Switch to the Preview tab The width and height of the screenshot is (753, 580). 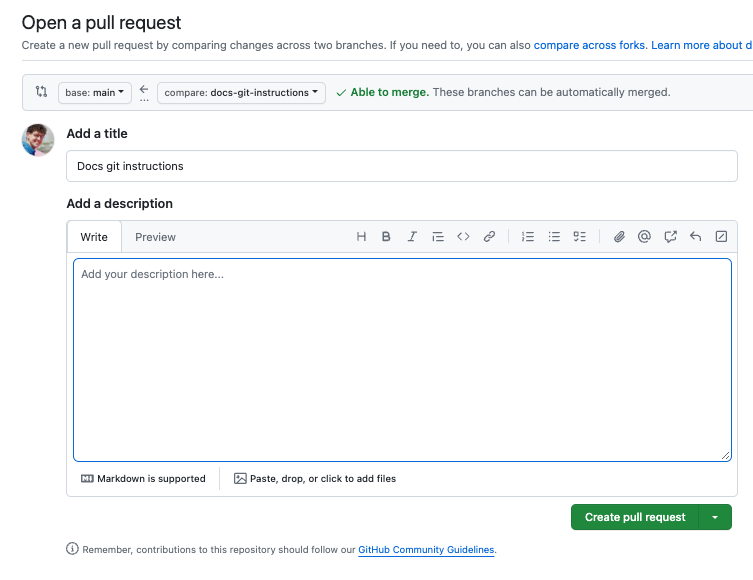click(x=156, y=237)
